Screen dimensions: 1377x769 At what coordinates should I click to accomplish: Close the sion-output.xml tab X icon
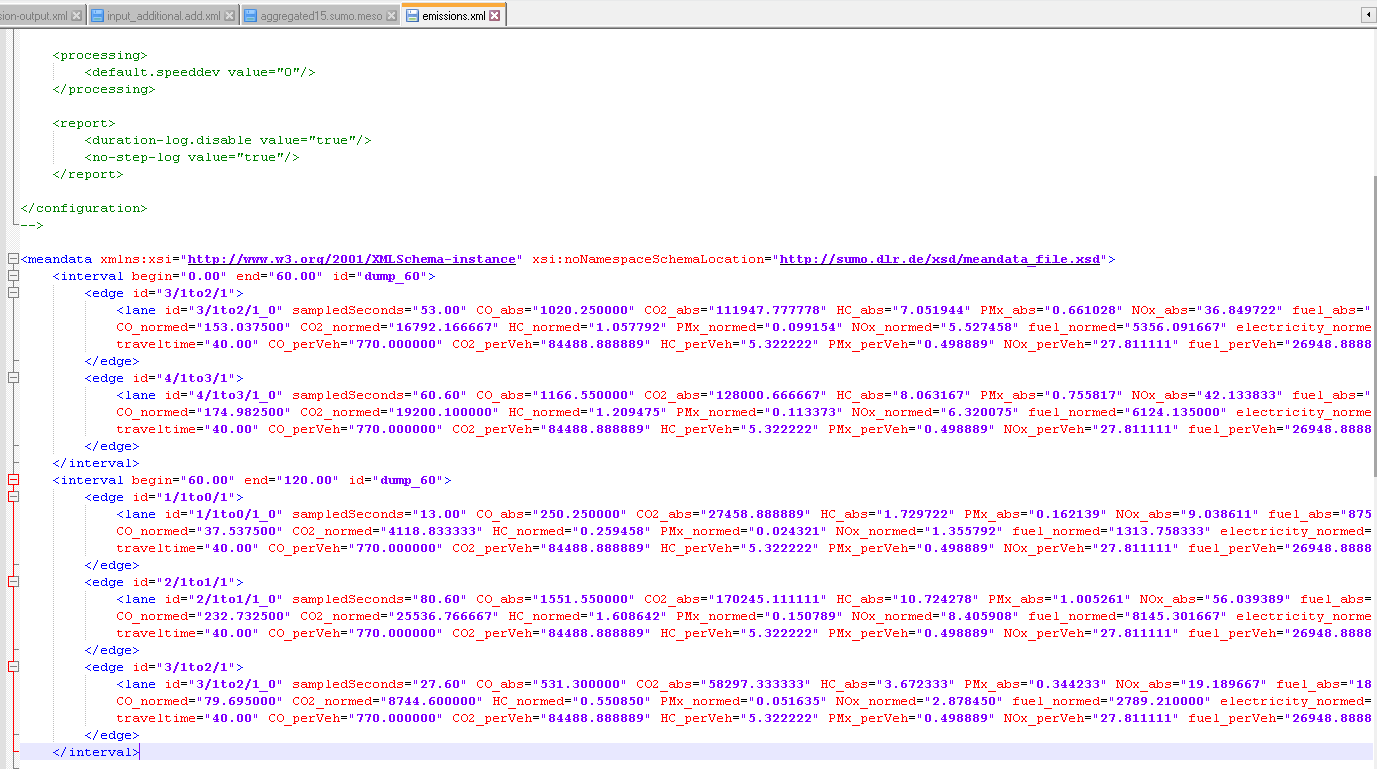coord(78,15)
